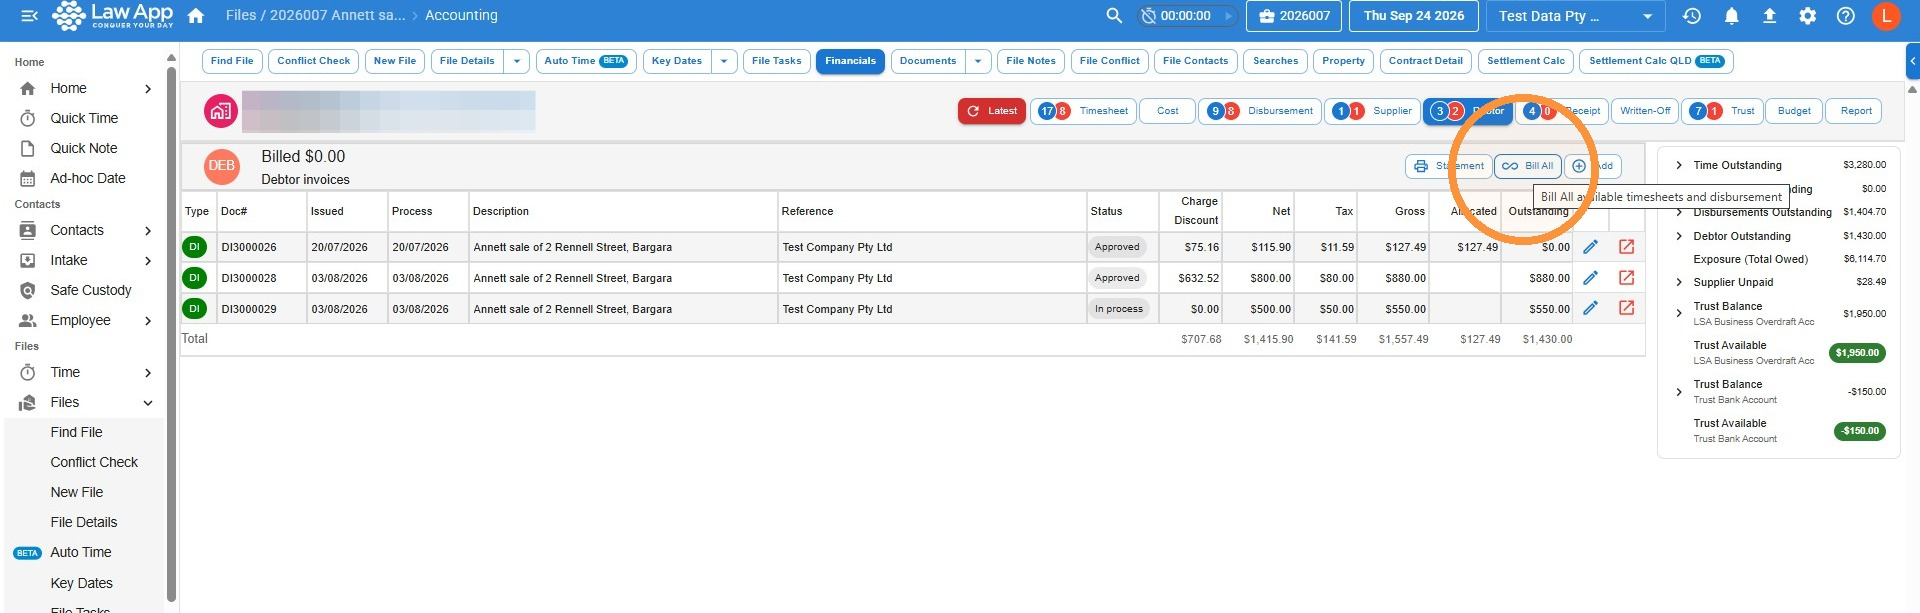Open invoice DI3000026 external link icon
Image resolution: width=1920 pixels, height=613 pixels.
pyautogui.click(x=1627, y=247)
